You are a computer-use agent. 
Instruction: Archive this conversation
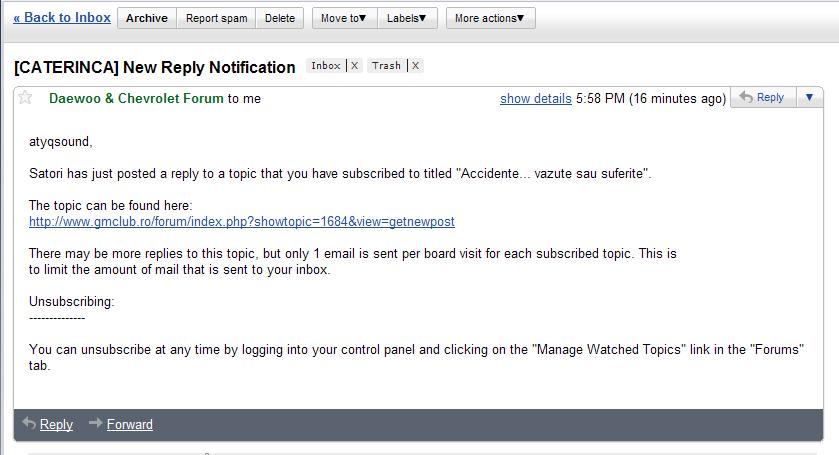click(x=147, y=18)
